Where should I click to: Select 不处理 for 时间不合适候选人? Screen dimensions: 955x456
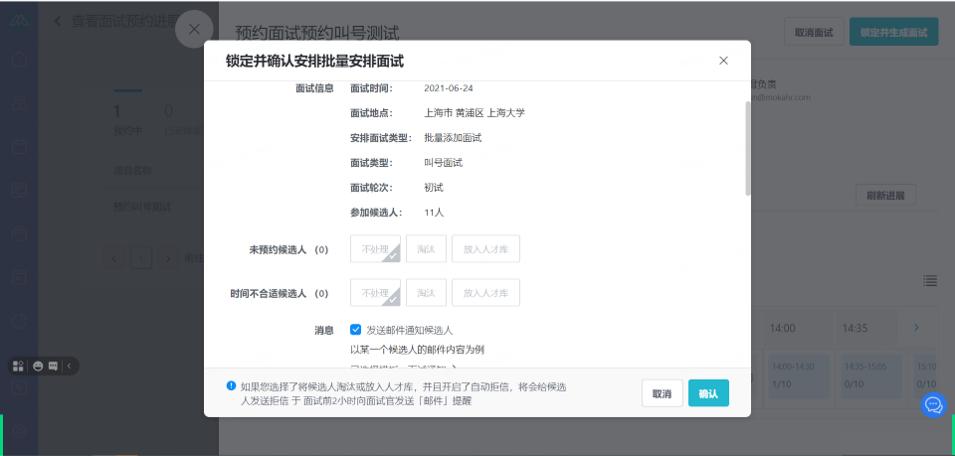click(x=375, y=293)
